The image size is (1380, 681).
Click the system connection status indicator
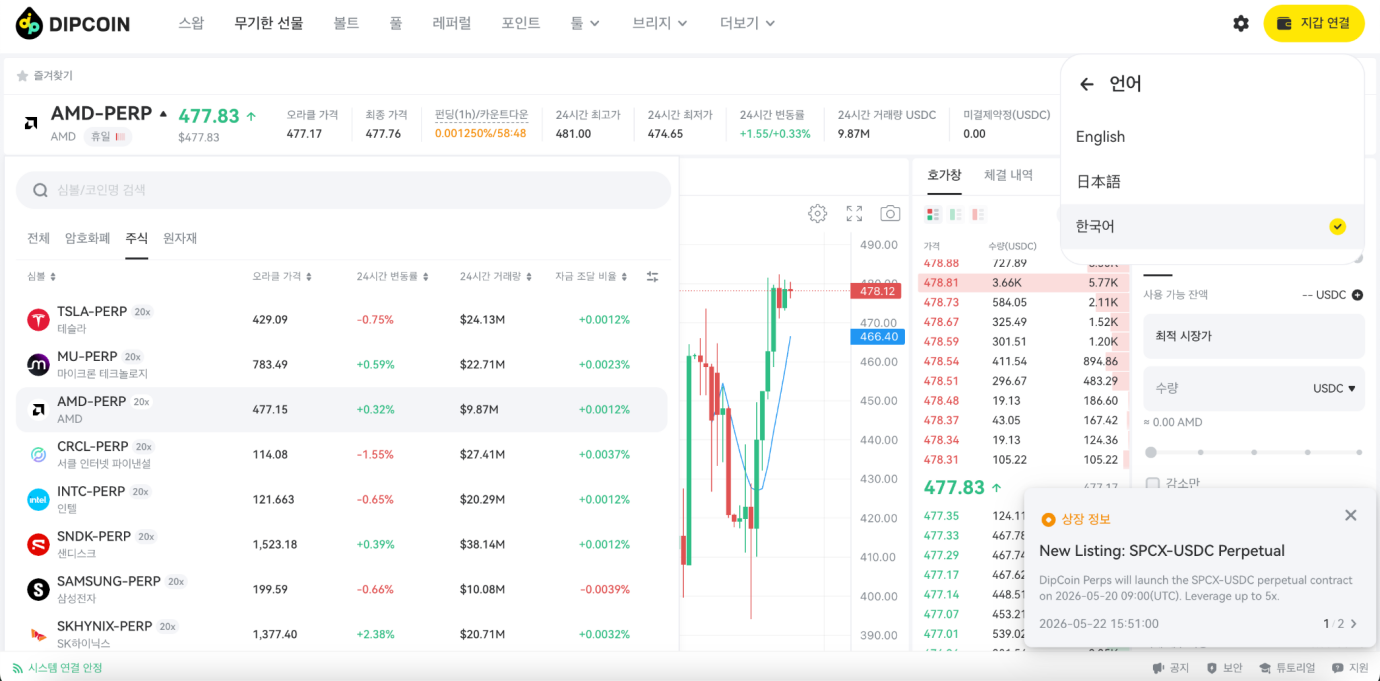pyautogui.click(x=57, y=668)
